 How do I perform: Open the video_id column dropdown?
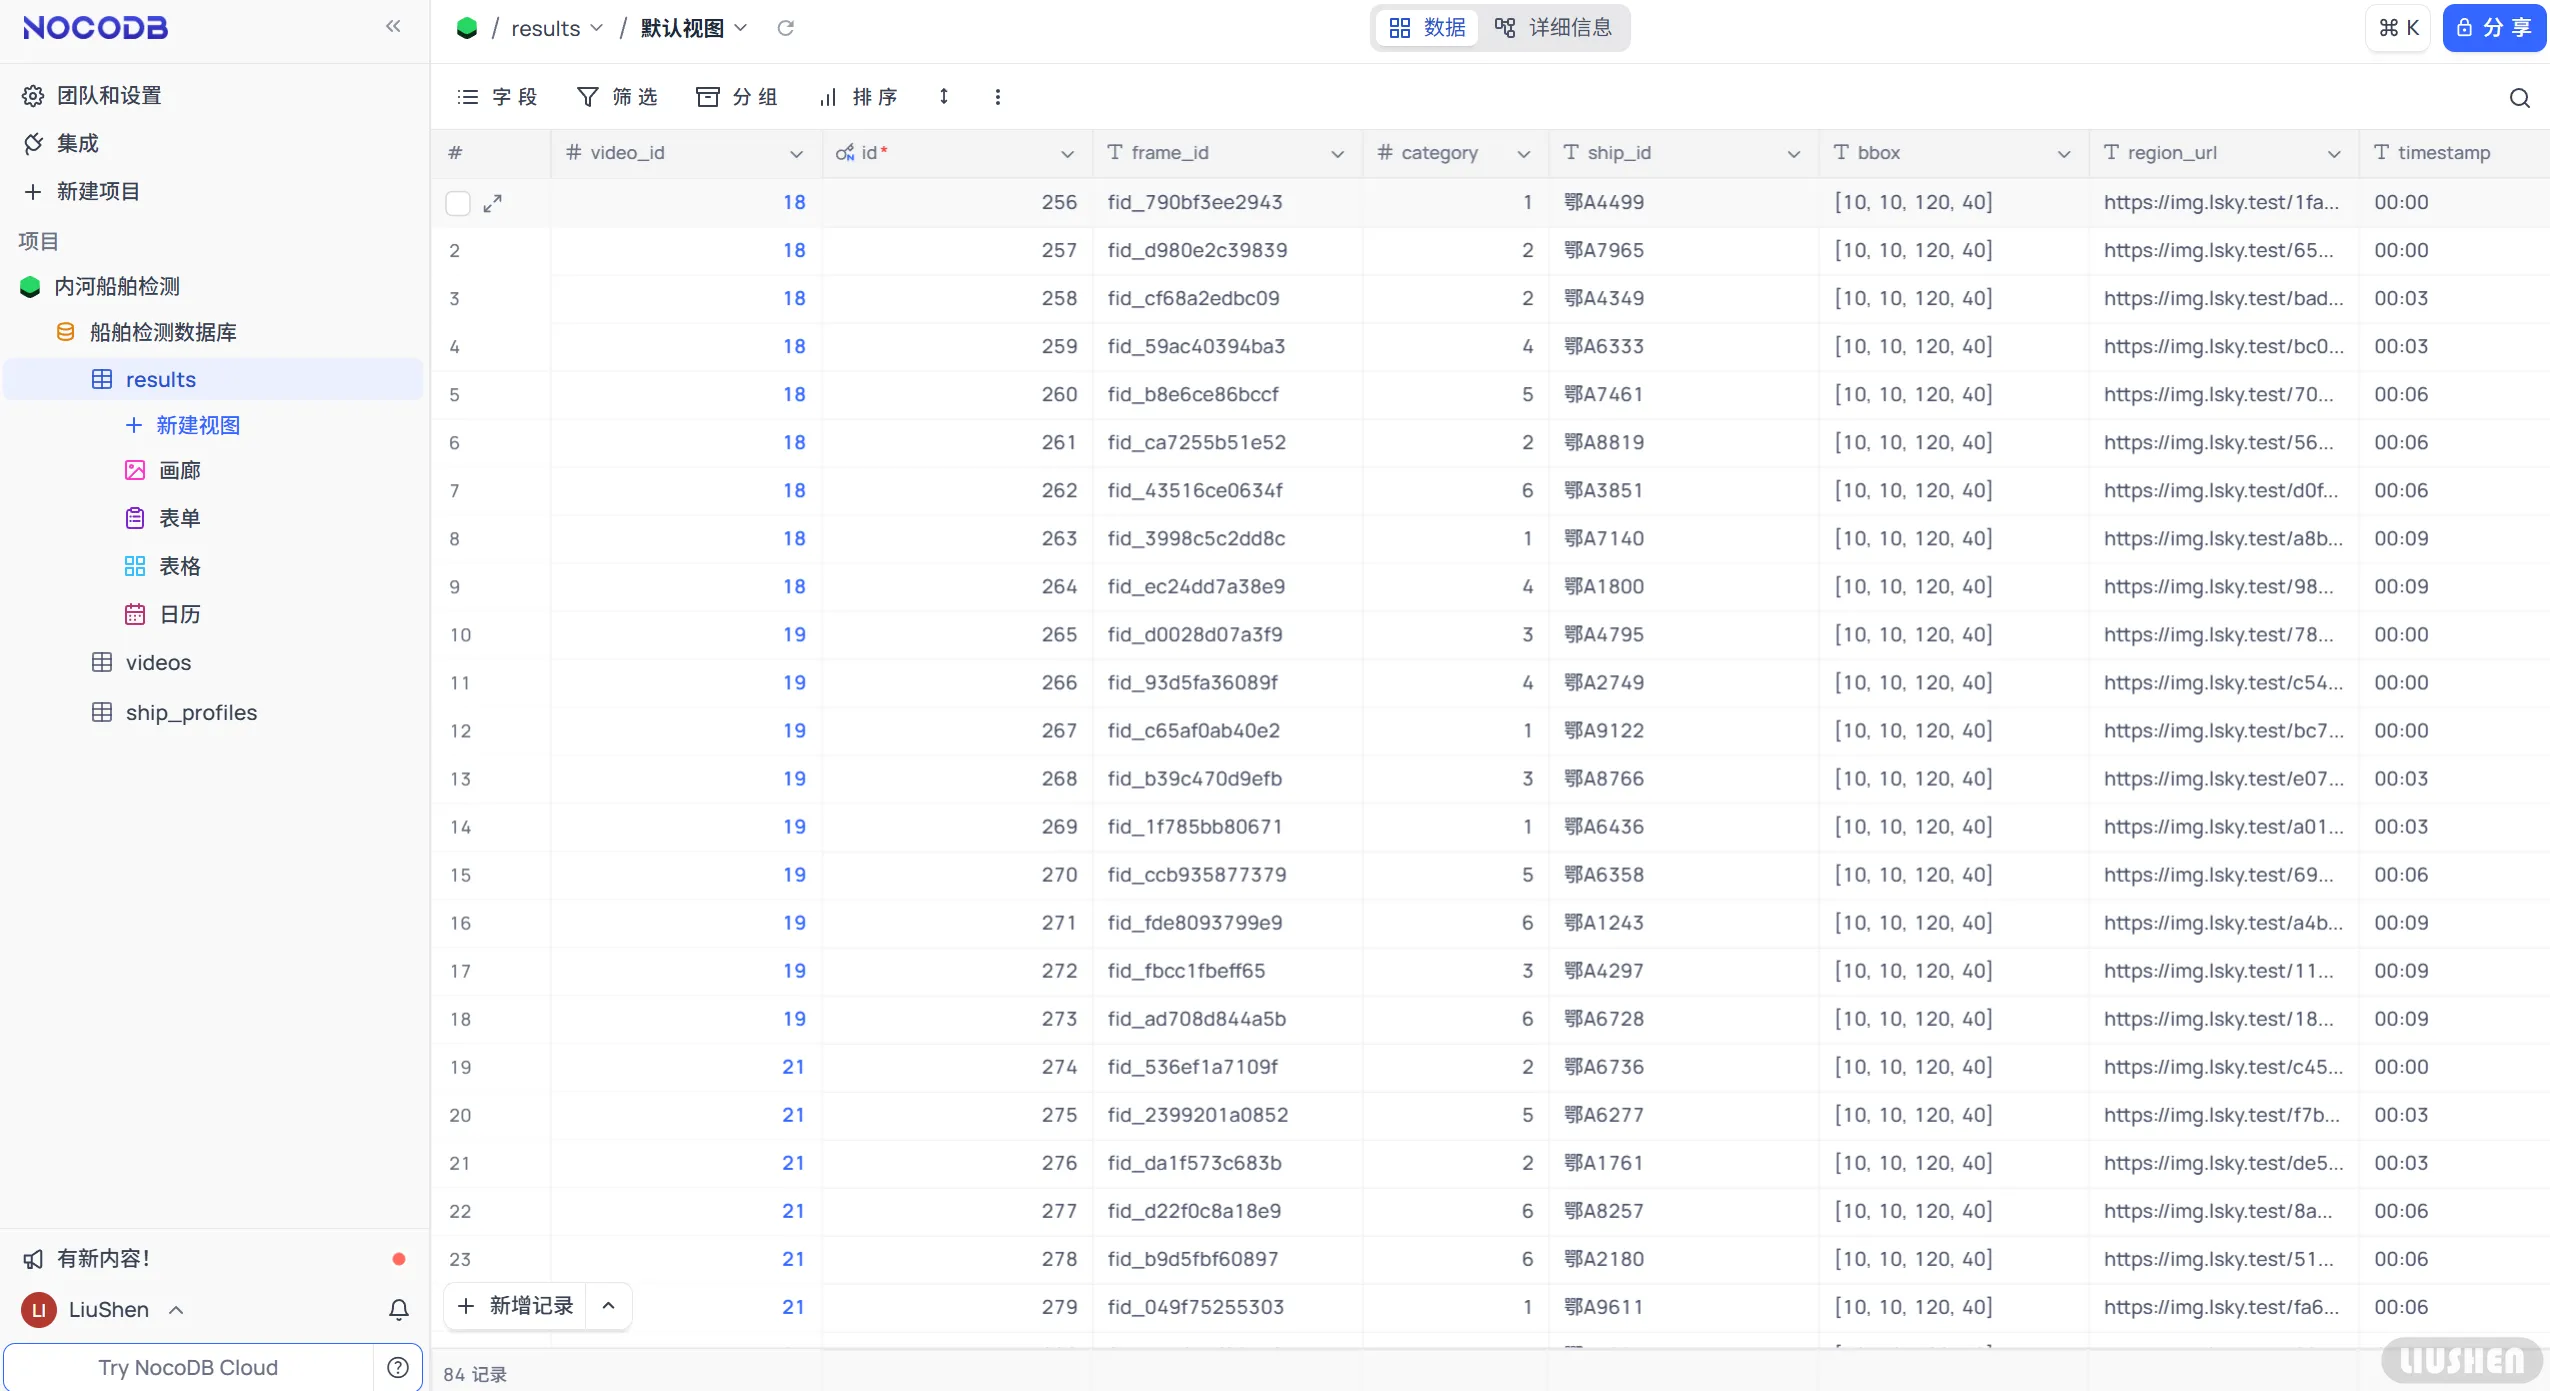click(796, 154)
